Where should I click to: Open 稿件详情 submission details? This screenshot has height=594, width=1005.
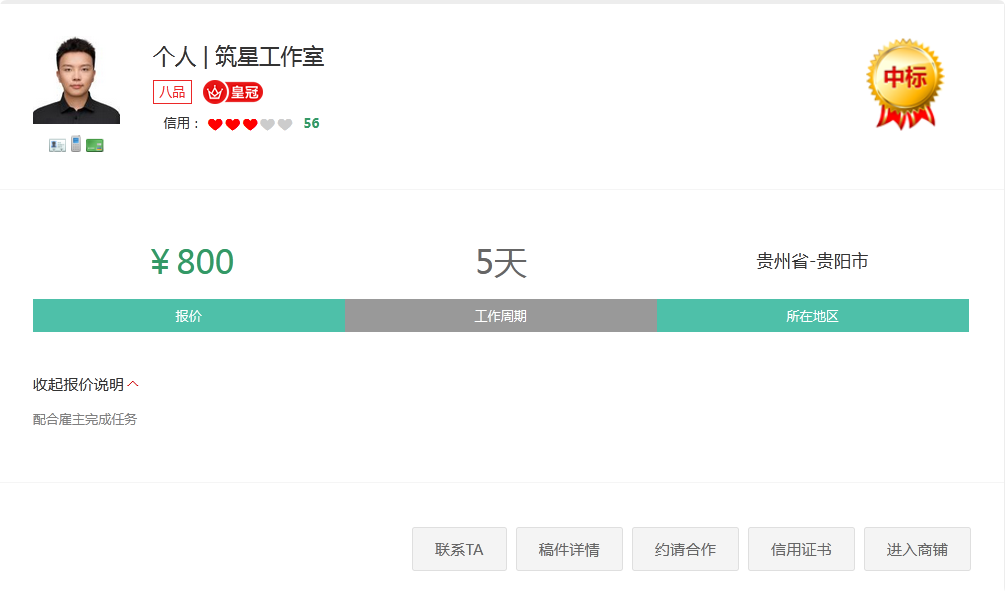[569, 548]
